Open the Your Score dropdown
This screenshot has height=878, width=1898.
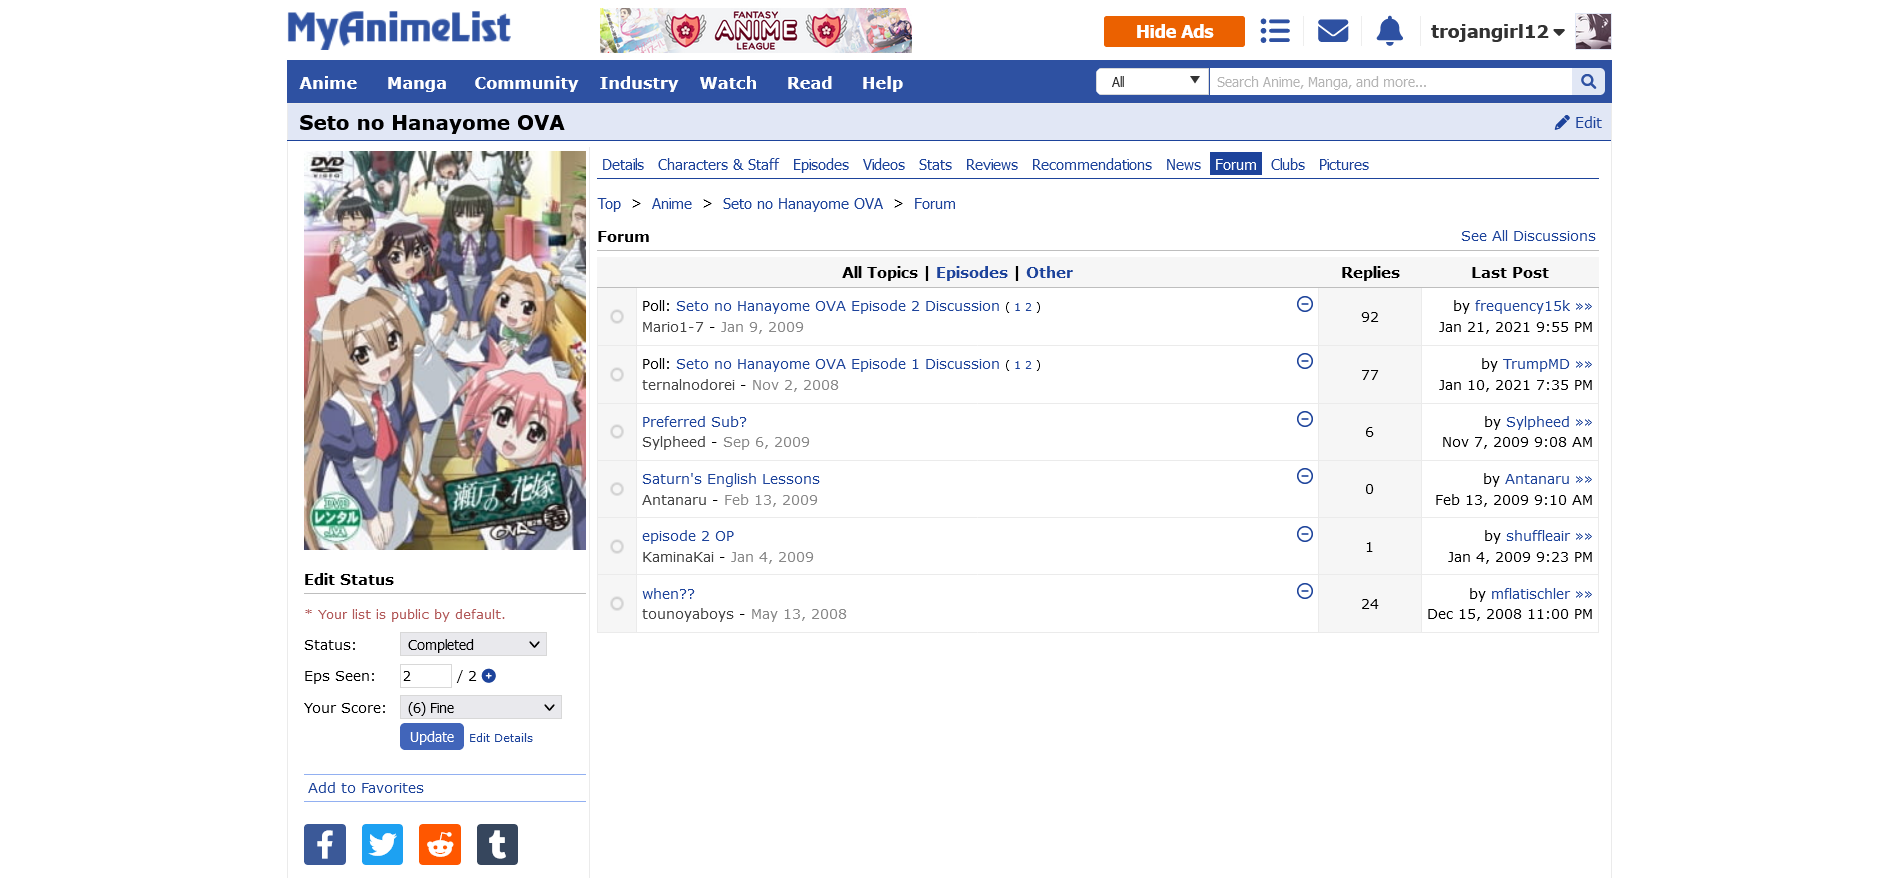pyautogui.click(x=480, y=708)
